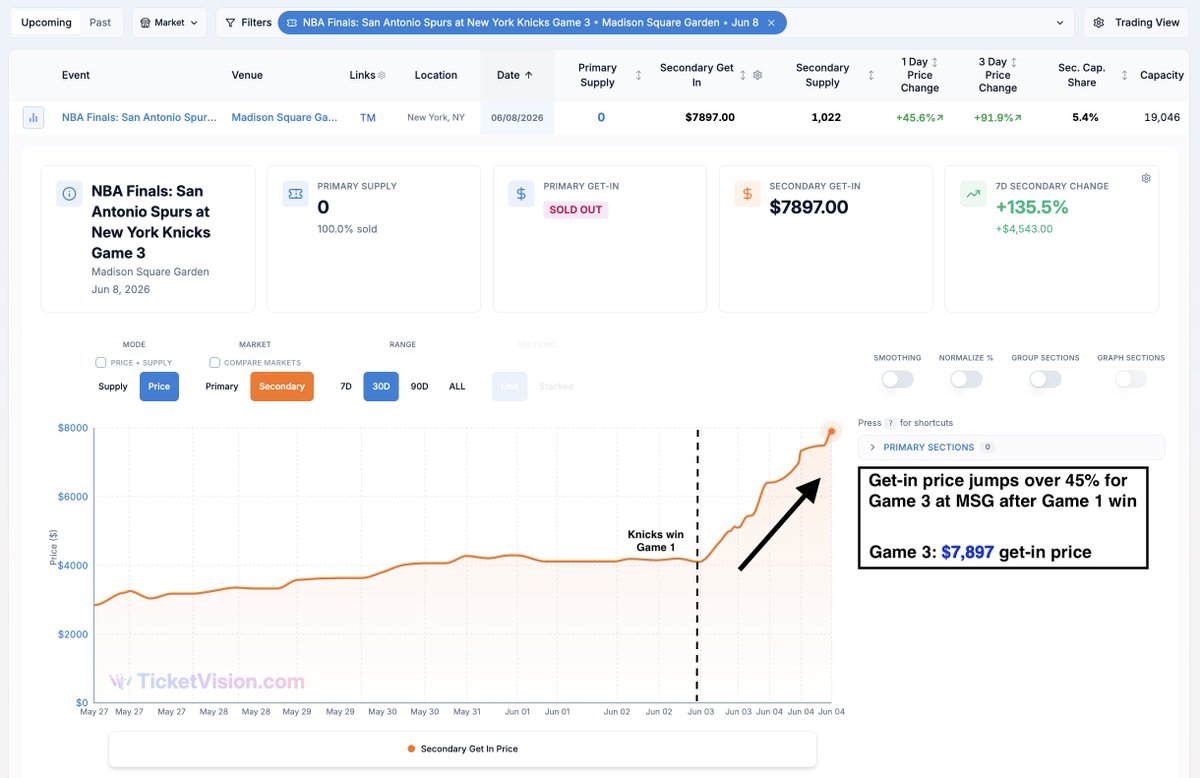Enable the Compare Markets checkbox
1200x778 pixels.
[214, 362]
